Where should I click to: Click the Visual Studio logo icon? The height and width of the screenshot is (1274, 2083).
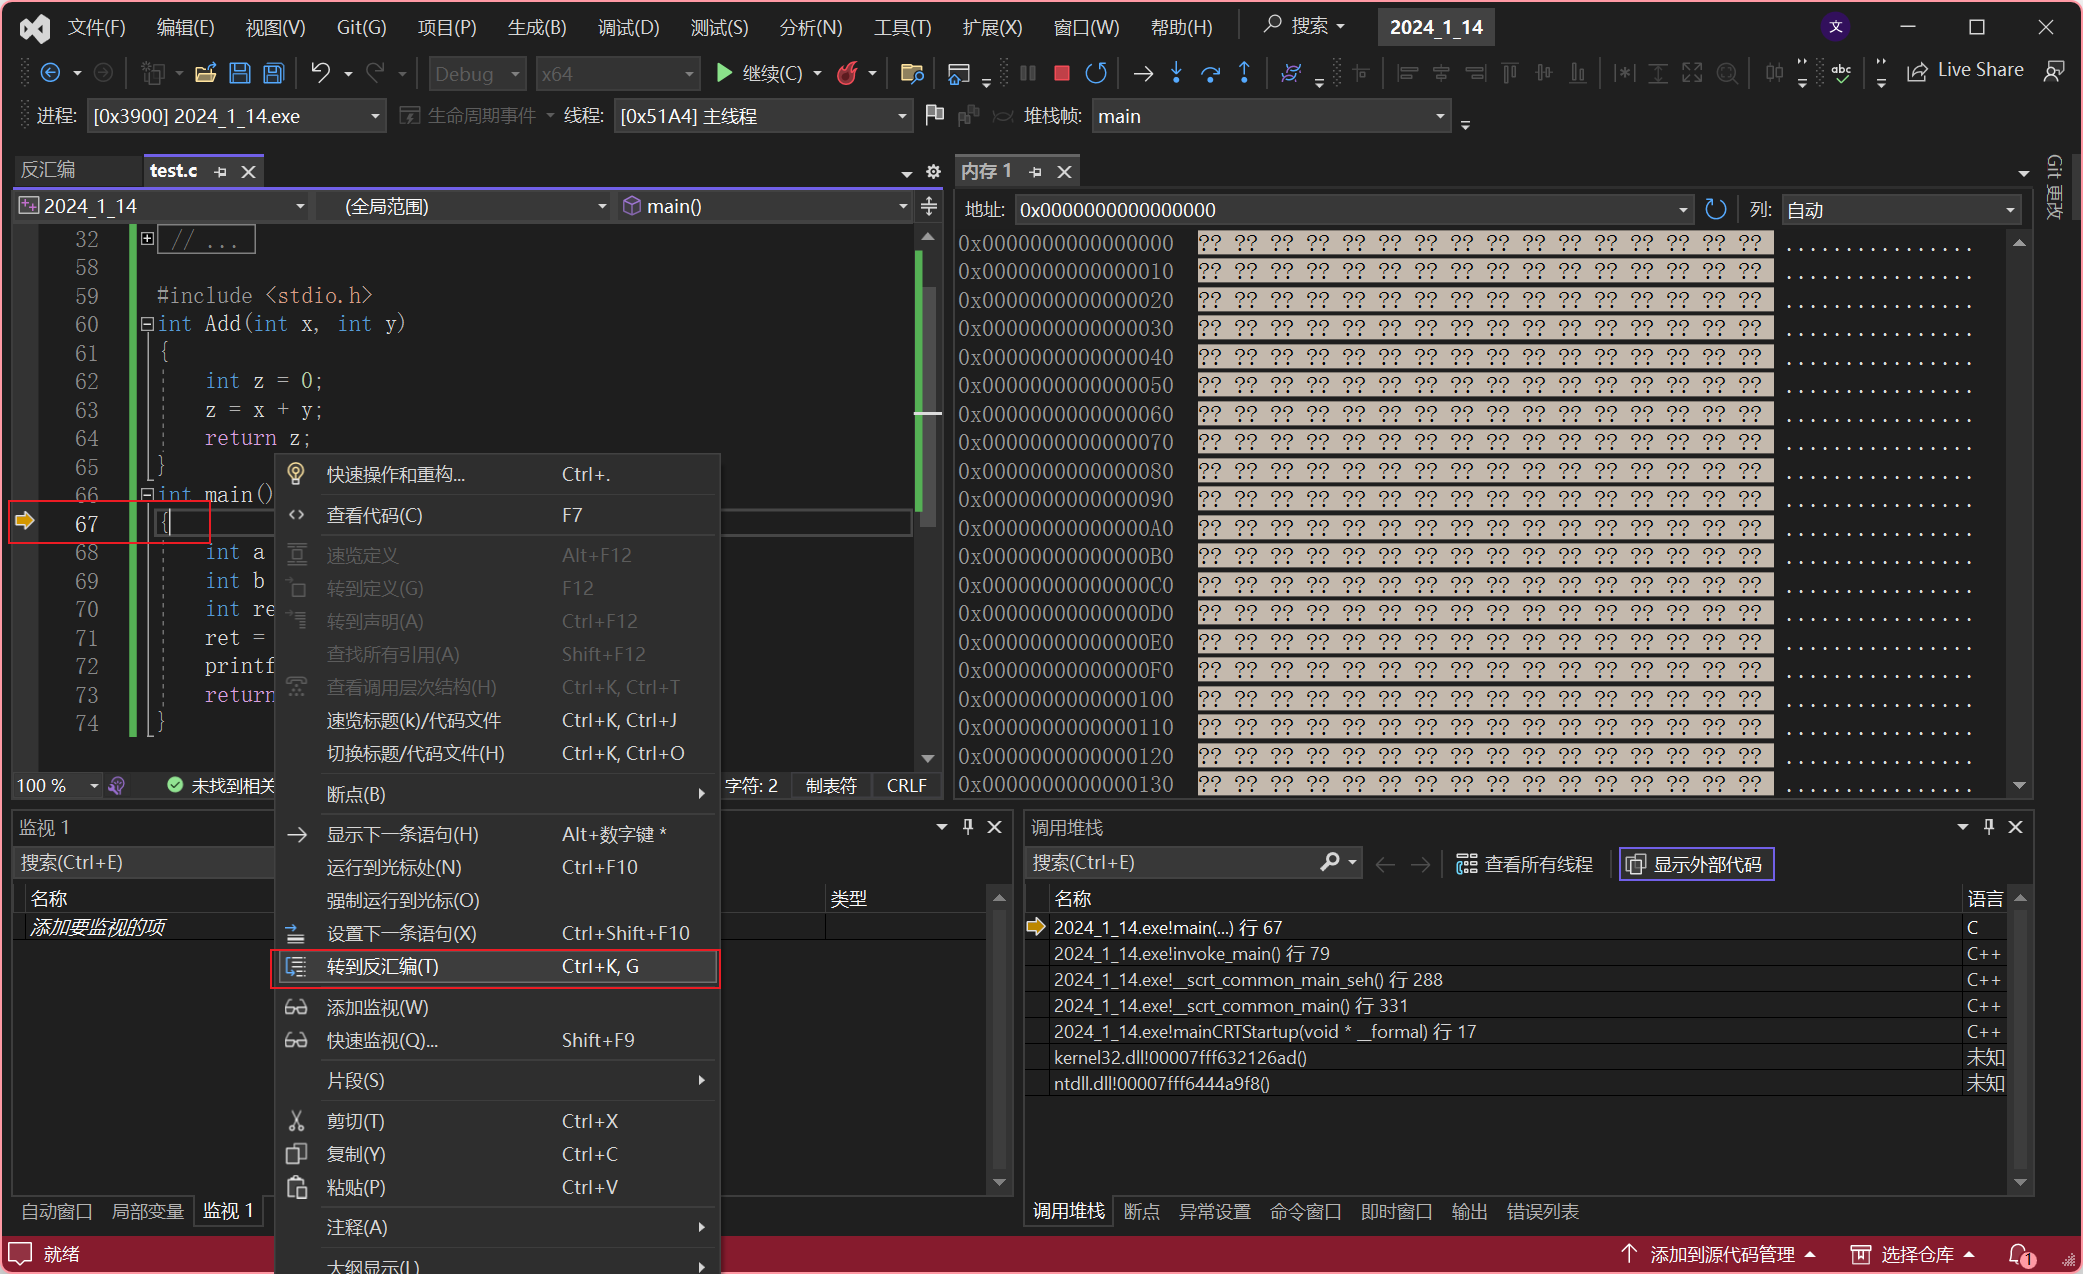(x=35, y=28)
